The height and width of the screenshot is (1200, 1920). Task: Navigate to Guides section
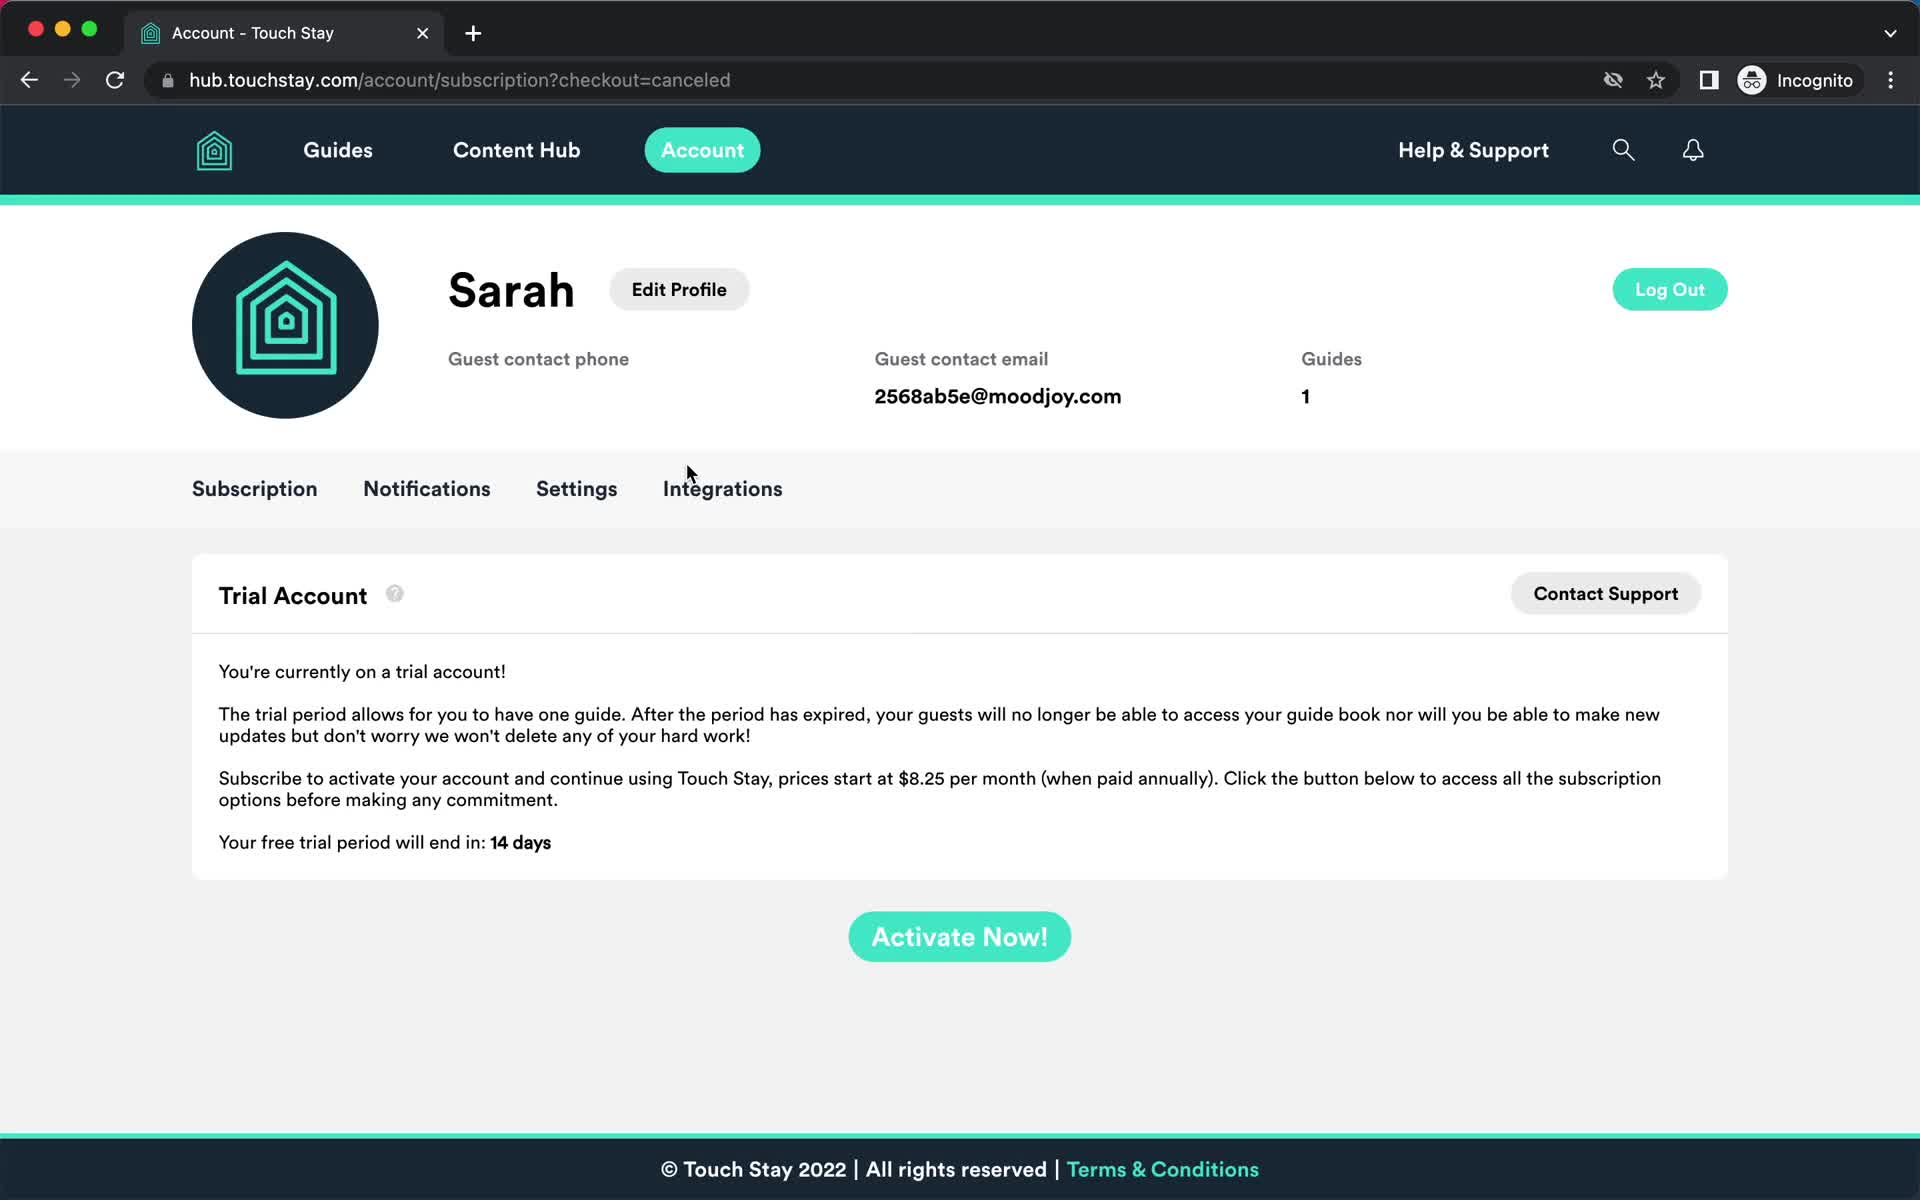point(339,149)
